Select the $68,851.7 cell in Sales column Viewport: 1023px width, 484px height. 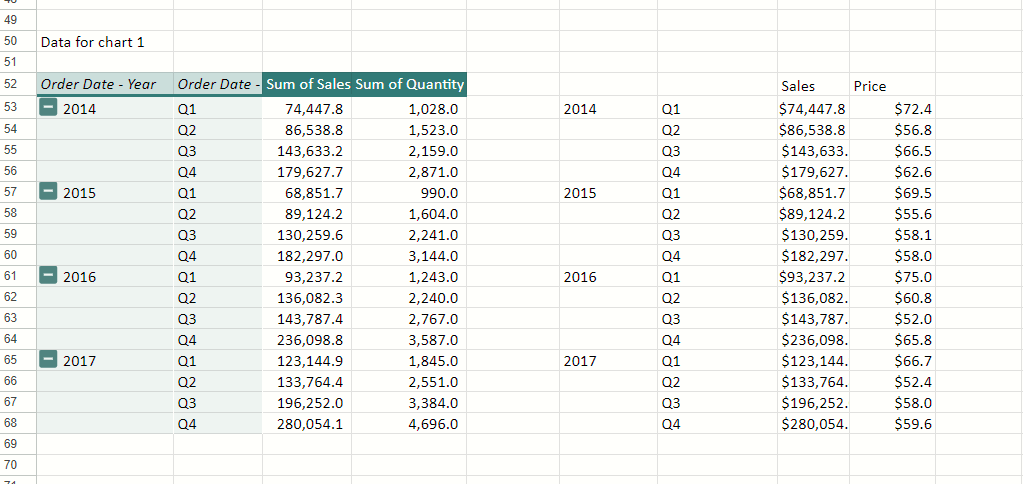pos(813,192)
